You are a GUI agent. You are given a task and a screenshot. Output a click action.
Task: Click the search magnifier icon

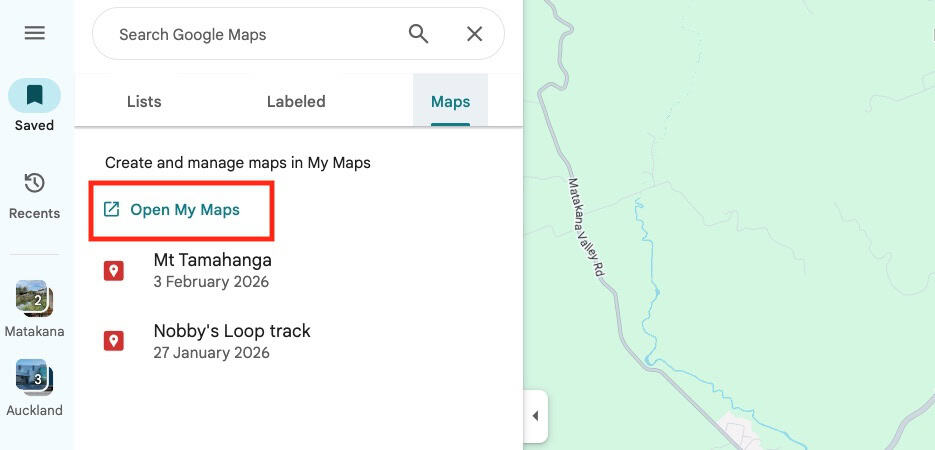tap(418, 34)
